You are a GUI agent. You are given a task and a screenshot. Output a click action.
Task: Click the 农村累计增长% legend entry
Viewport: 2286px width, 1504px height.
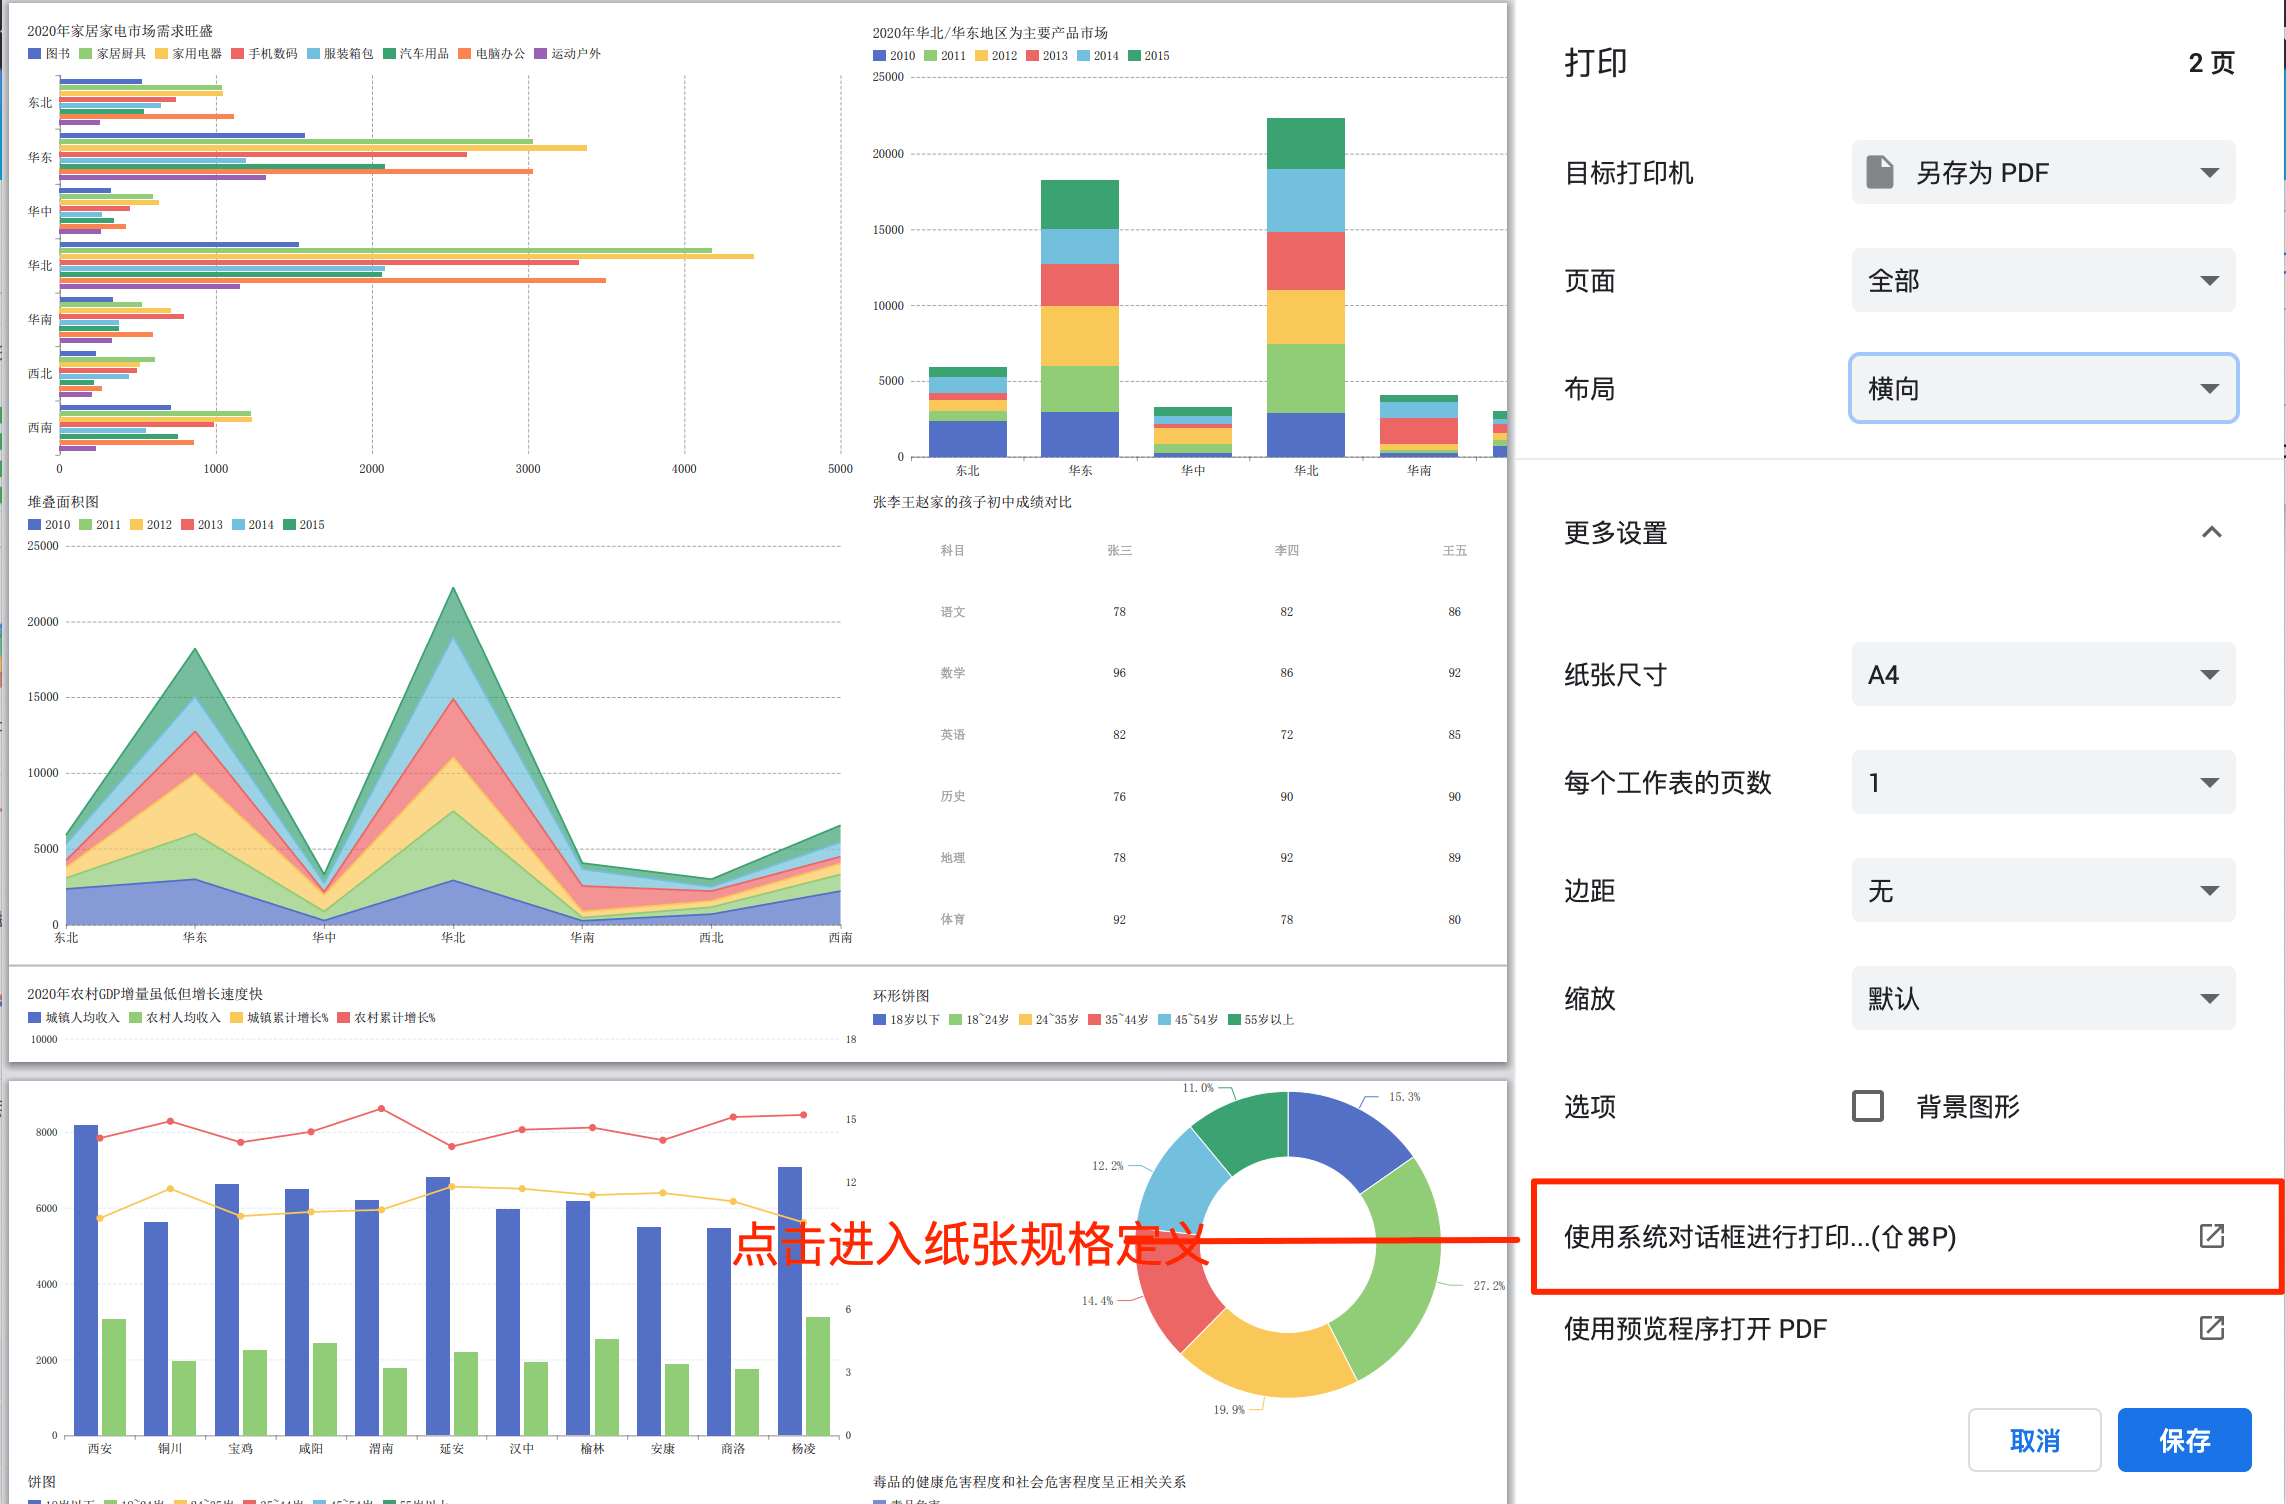coord(387,1018)
